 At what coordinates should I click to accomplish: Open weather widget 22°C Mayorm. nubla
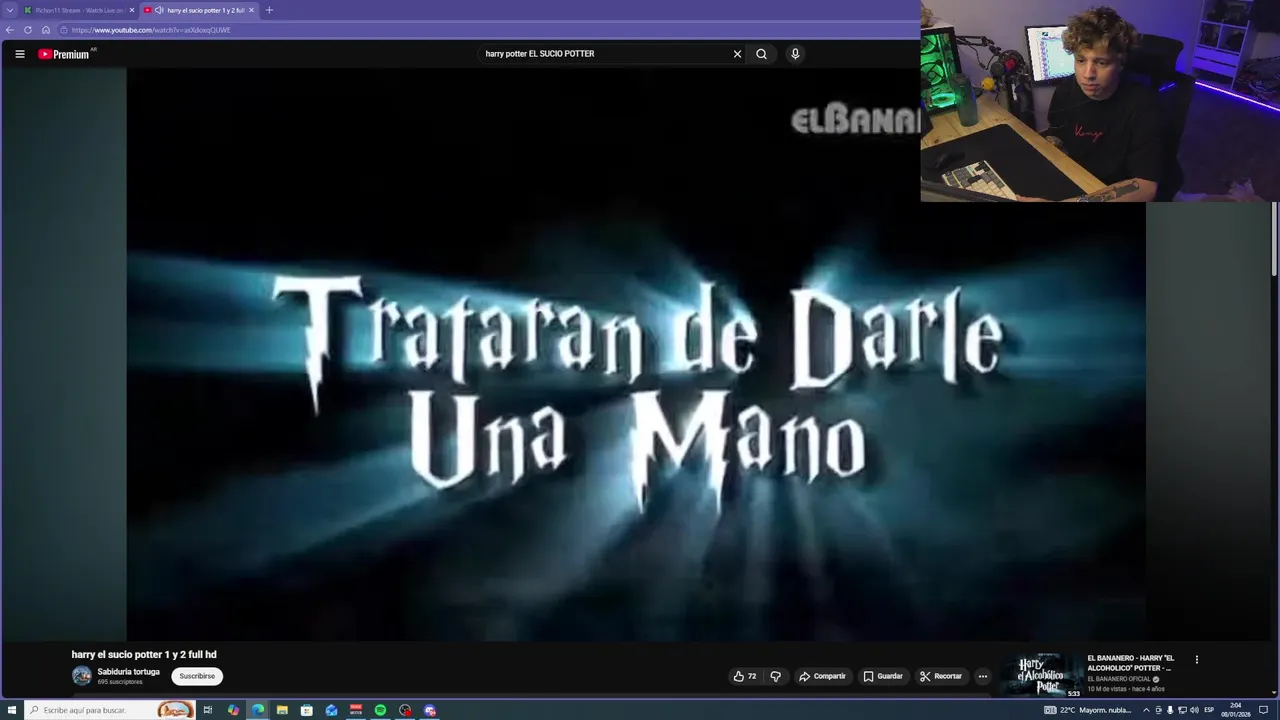click(1088, 710)
